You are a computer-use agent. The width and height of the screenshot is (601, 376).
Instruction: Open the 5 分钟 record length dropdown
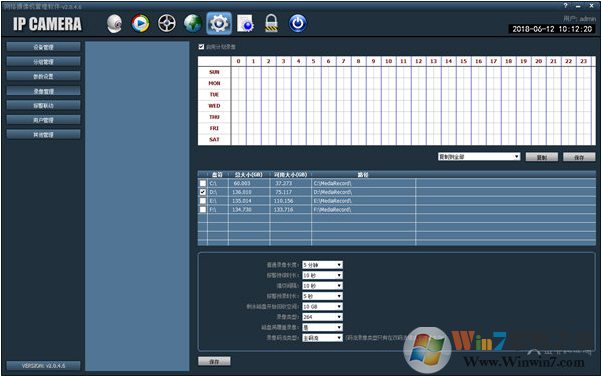(x=322, y=265)
